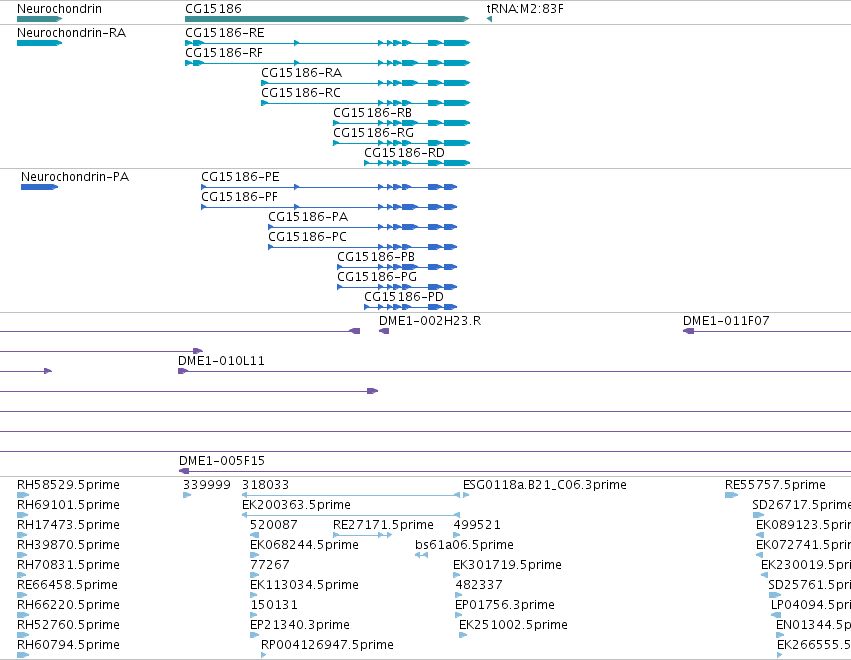Select the 318033 feature label
The image size is (851, 660).
pos(265,485)
